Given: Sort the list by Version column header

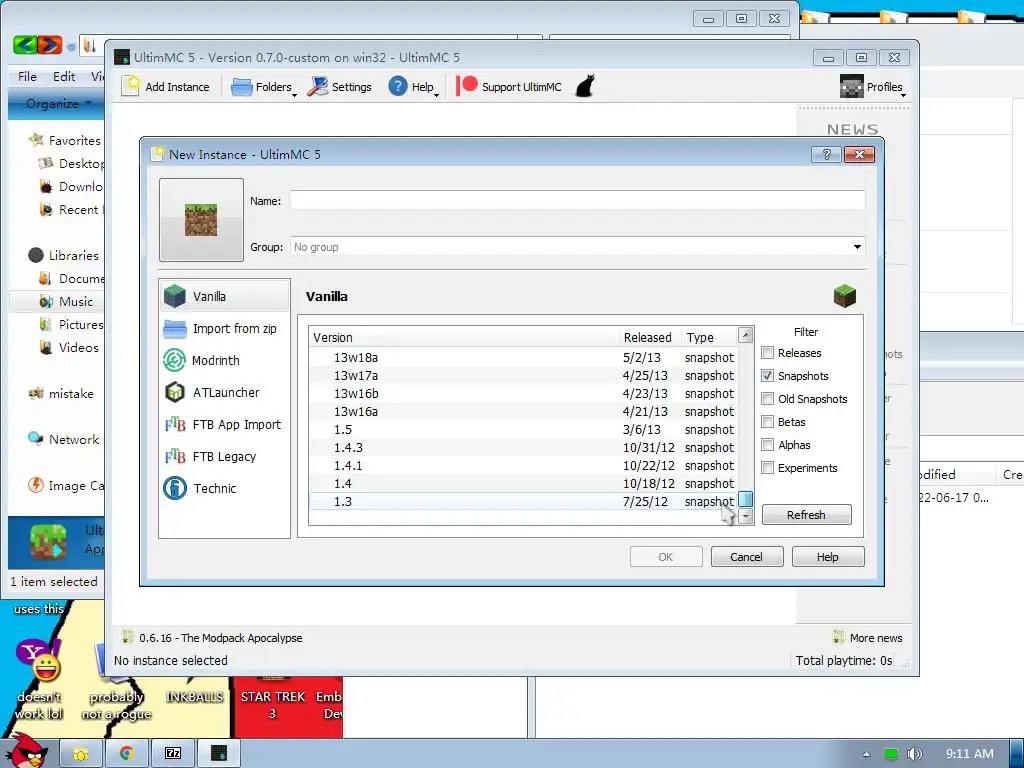Looking at the screenshot, I should pos(464,337).
